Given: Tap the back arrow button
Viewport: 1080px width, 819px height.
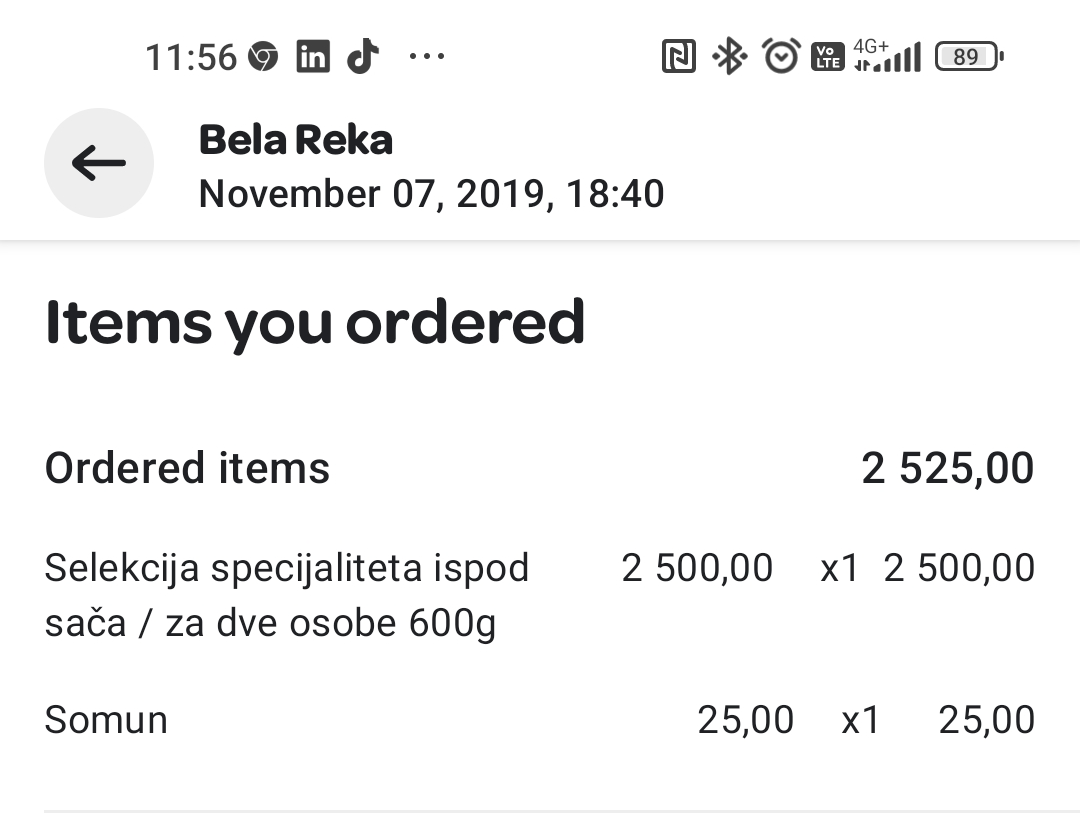Looking at the screenshot, I should (x=98, y=163).
